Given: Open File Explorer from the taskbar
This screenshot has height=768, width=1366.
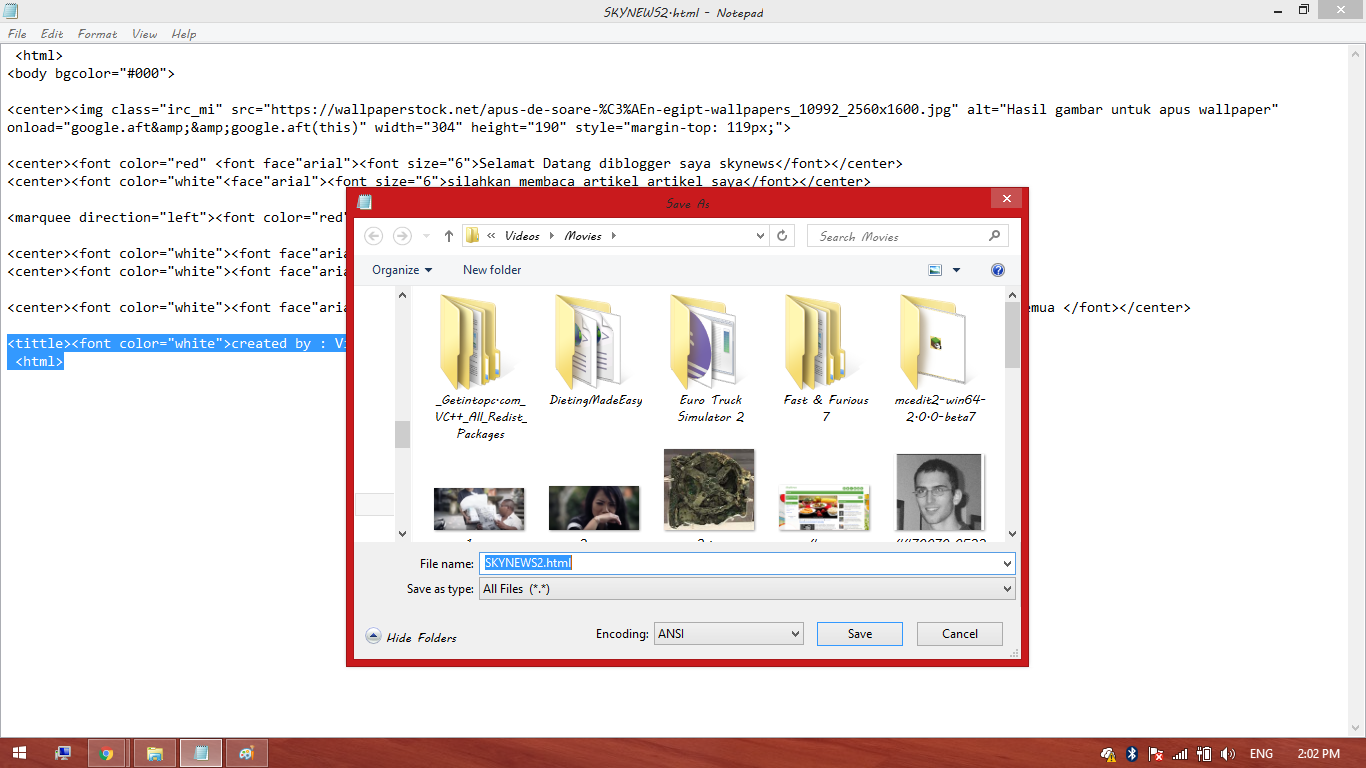Looking at the screenshot, I should pos(154,752).
